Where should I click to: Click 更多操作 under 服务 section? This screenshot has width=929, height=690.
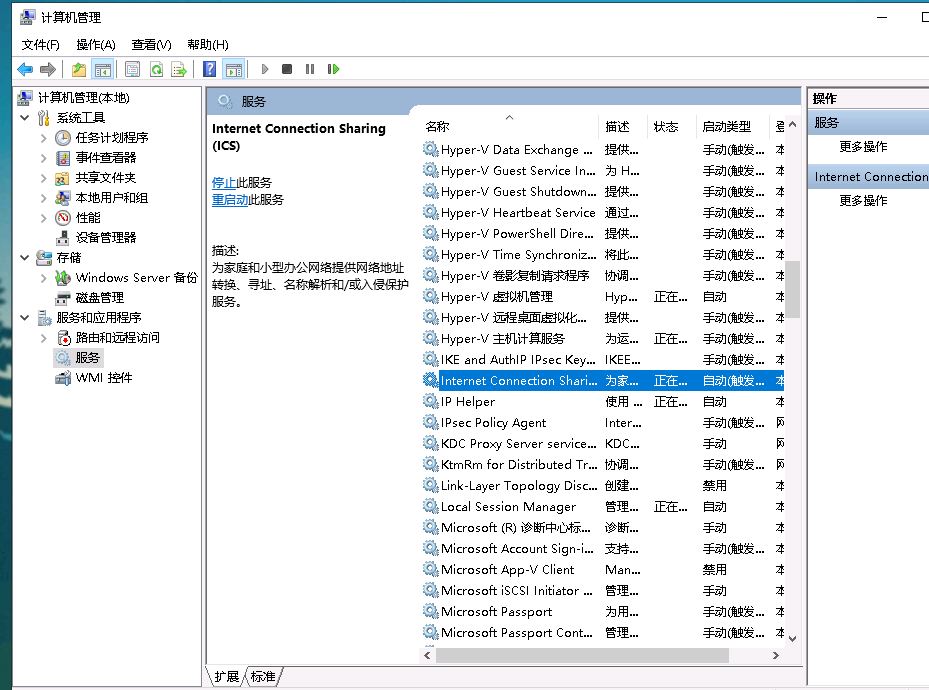point(863,147)
